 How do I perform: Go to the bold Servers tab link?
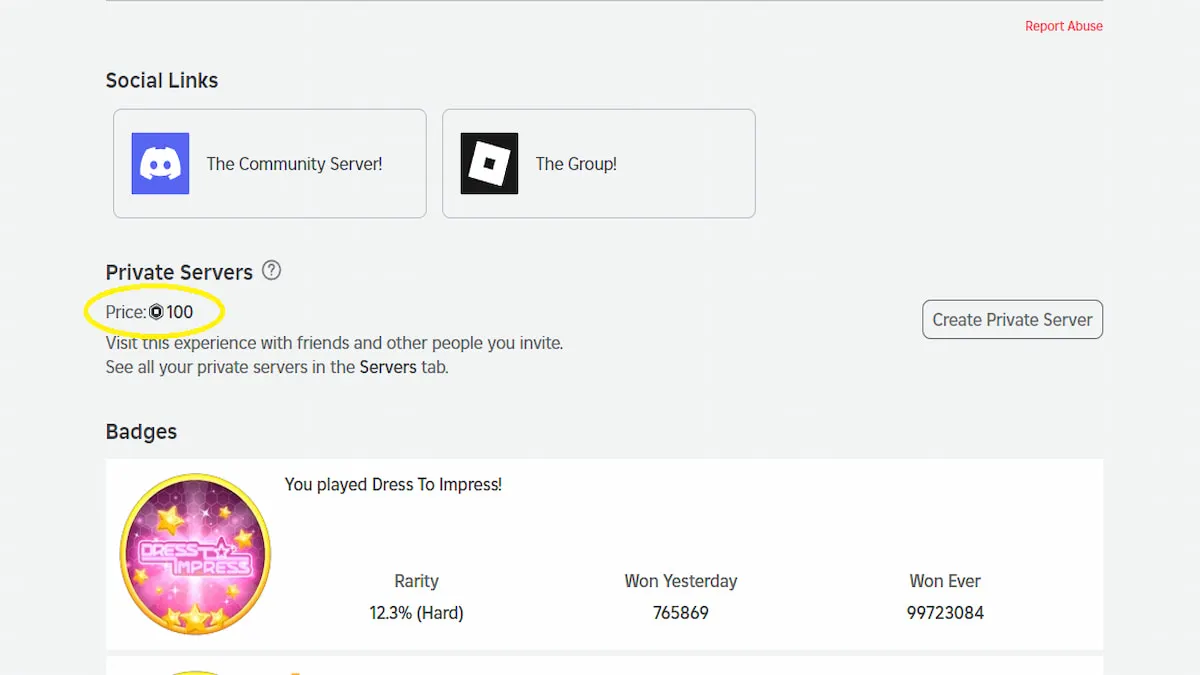(x=388, y=367)
